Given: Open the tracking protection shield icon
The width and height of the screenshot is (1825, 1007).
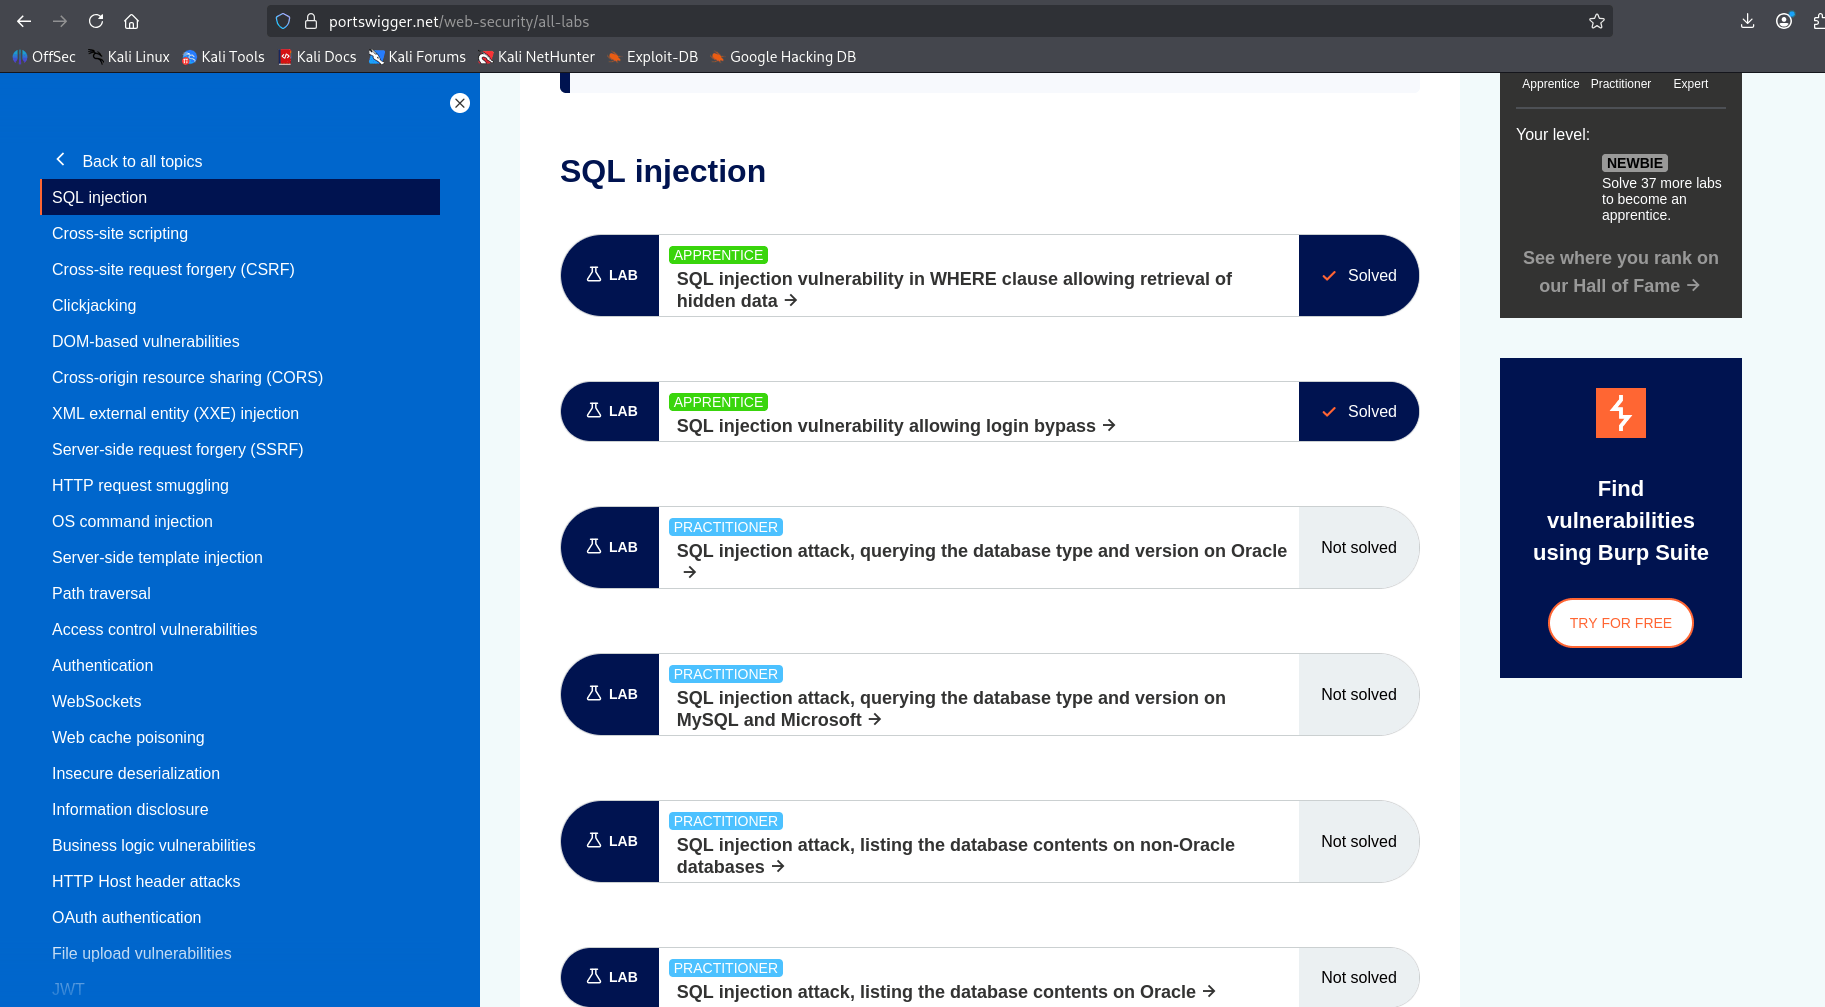Looking at the screenshot, I should coord(283,21).
